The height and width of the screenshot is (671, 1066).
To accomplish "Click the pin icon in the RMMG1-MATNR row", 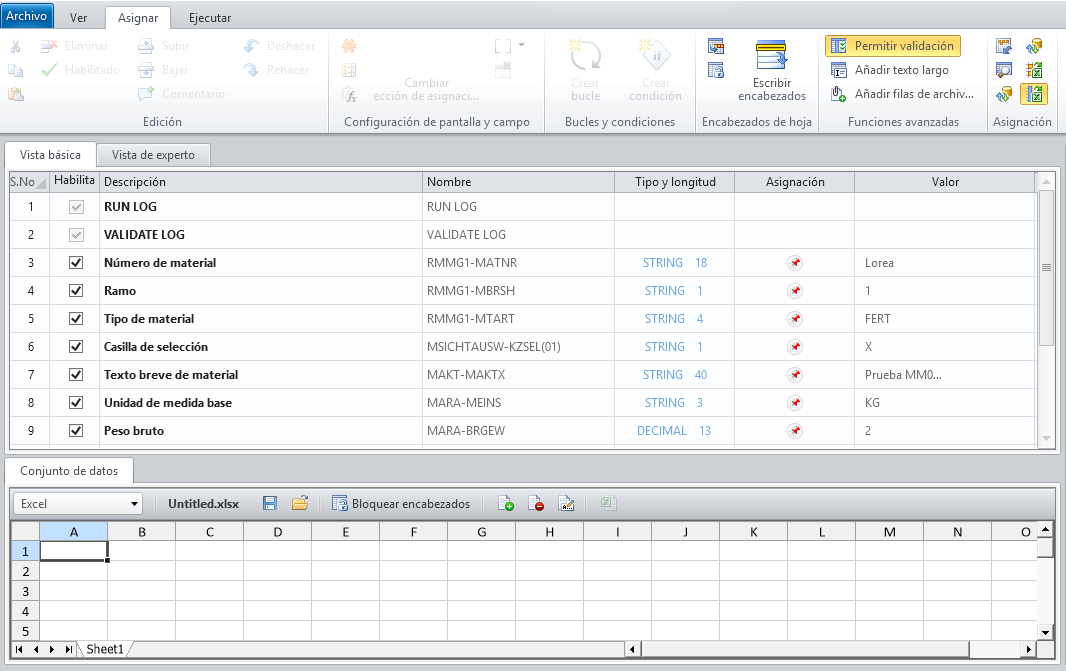I will [x=795, y=262].
